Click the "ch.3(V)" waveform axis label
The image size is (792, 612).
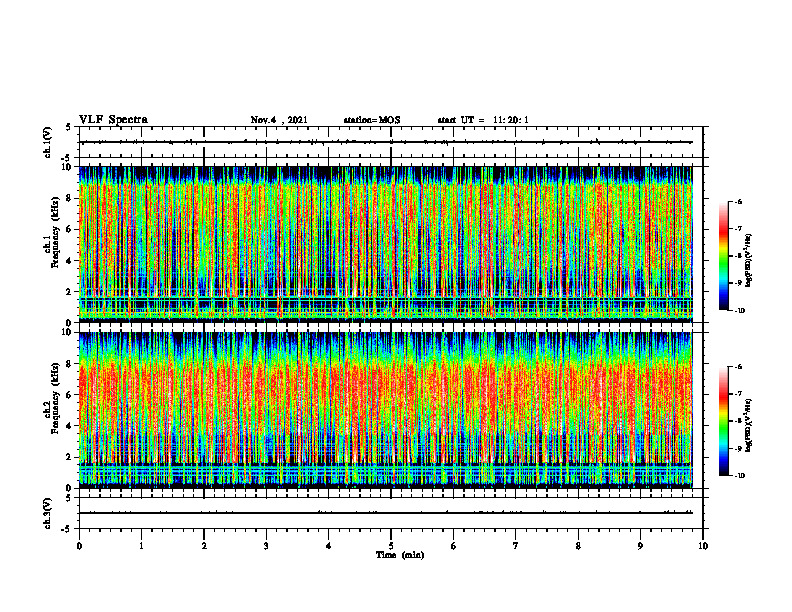pyautogui.click(x=48, y=513)
